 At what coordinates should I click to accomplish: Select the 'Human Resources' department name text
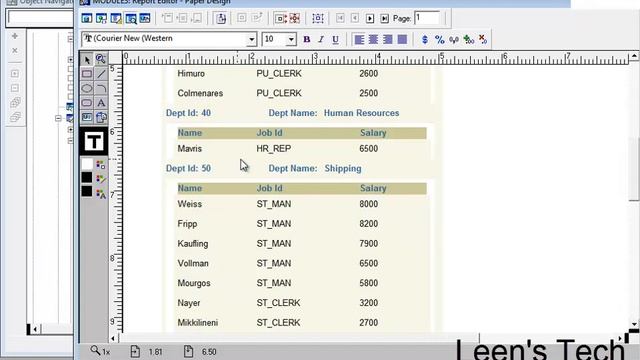(x=361, y=113)
